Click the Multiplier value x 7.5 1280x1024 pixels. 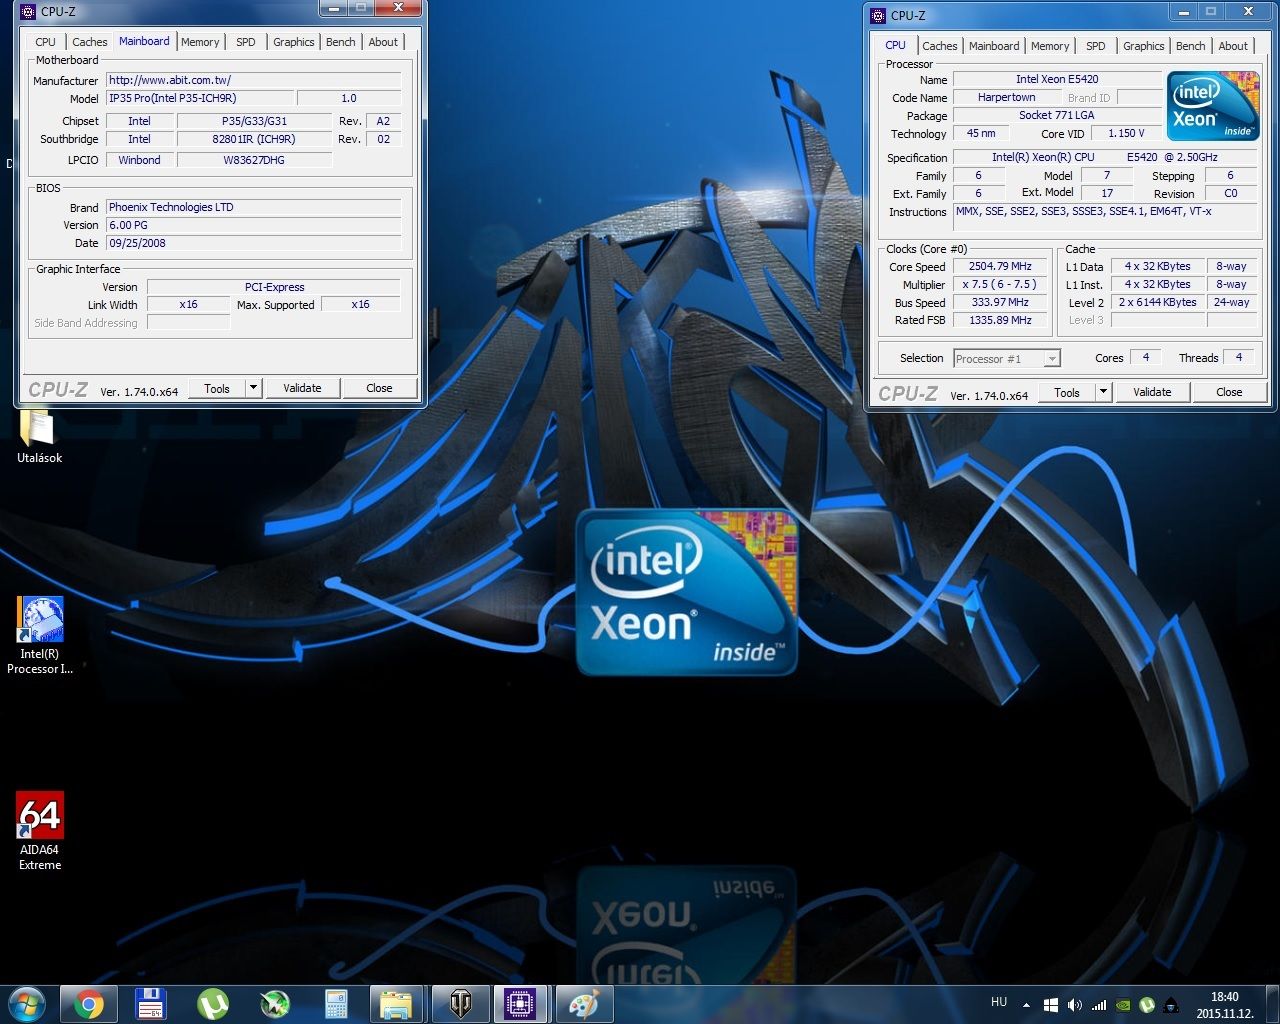[x=1000, y=284]
